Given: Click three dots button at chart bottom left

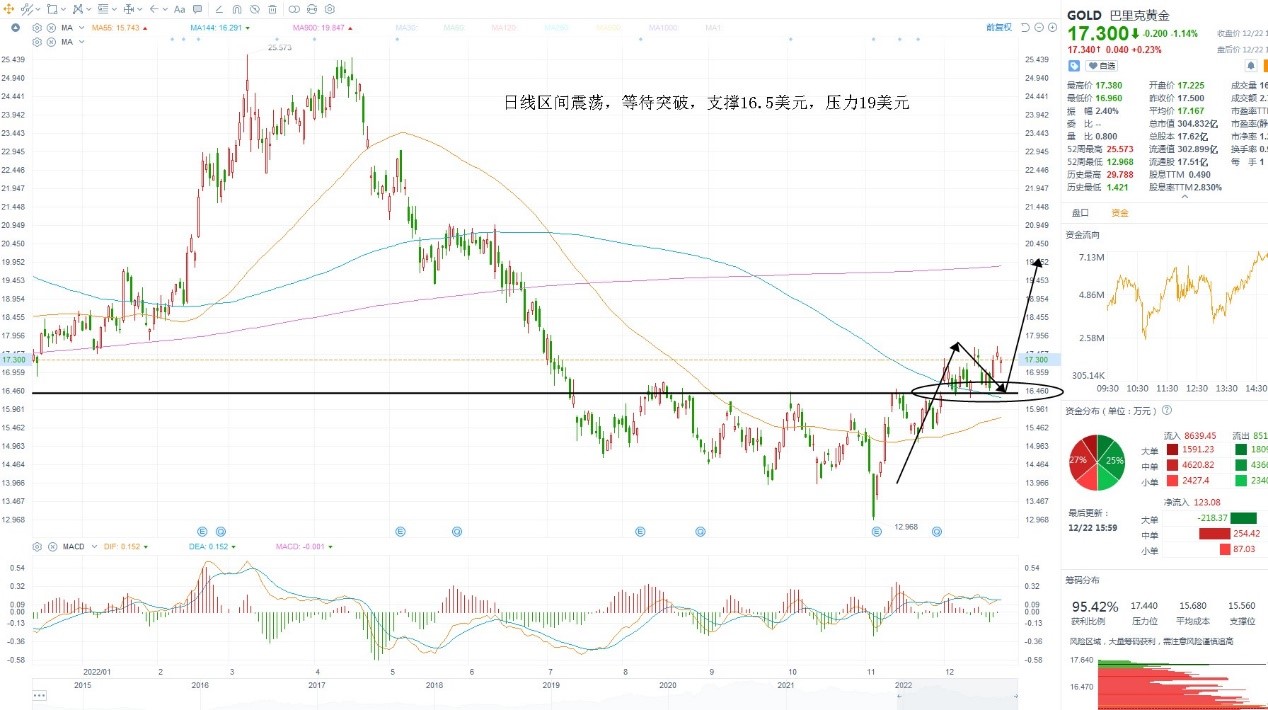Looking at the screenshot, I should (40, 695).
